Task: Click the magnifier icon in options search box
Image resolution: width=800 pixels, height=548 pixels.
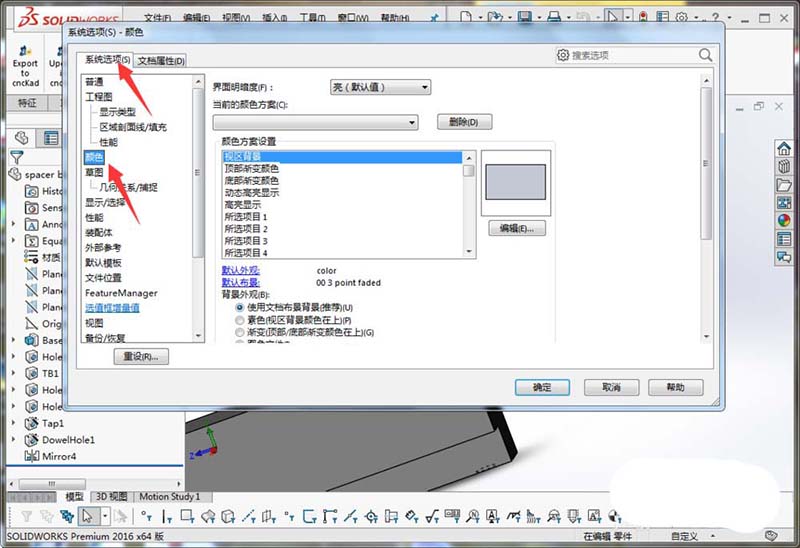Action: click(x=706, y=55)
